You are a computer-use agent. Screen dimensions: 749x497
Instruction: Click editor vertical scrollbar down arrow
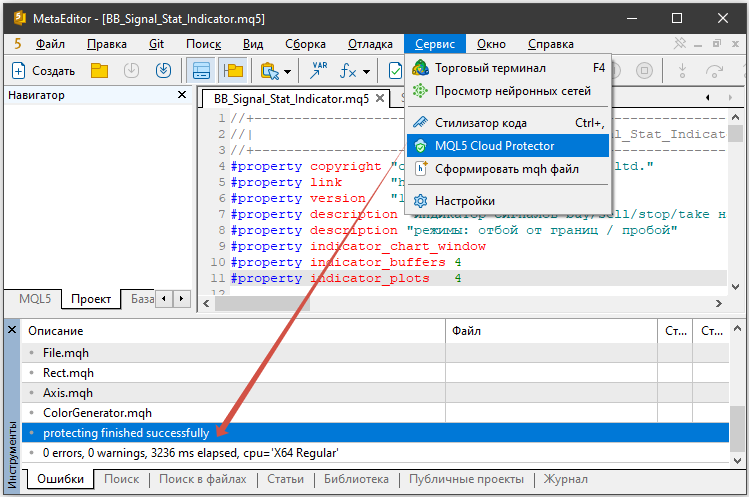pyautogui.click(x=735, y=287)
